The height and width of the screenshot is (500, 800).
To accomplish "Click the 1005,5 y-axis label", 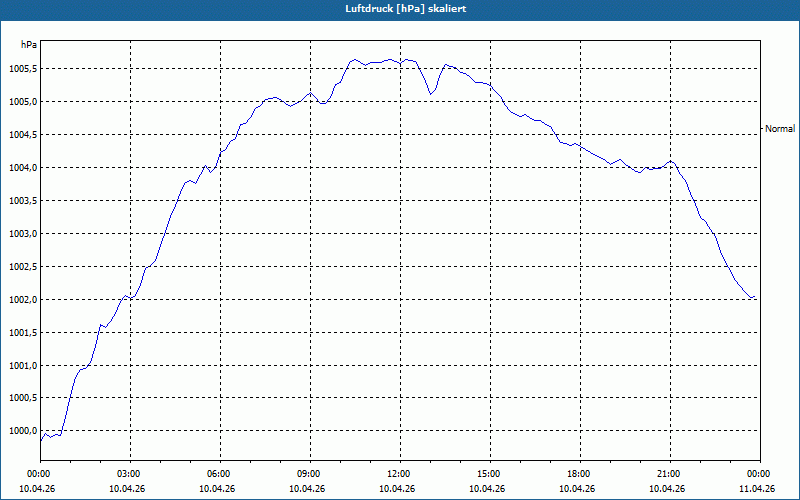I will [x=23, y=69].
